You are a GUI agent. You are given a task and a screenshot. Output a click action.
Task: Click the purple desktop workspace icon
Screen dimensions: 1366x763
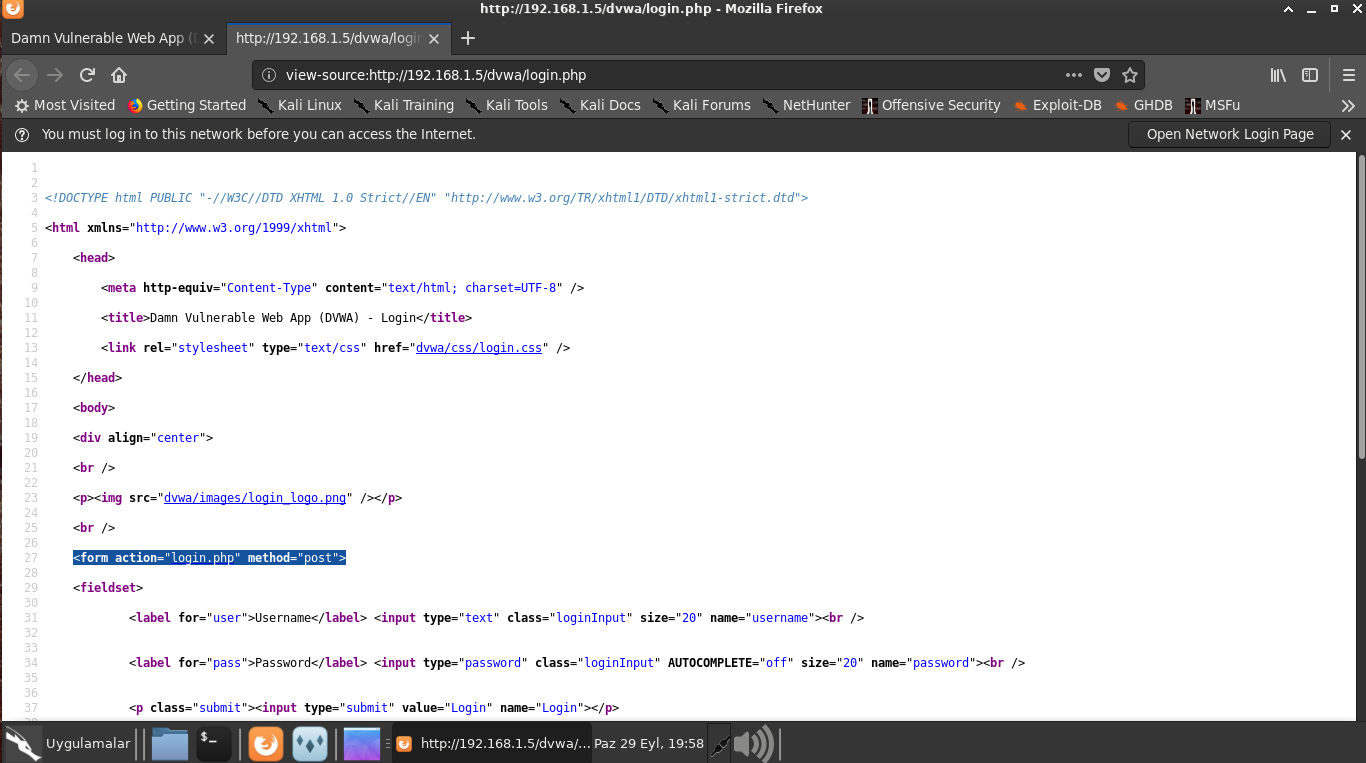coord(362,744)
